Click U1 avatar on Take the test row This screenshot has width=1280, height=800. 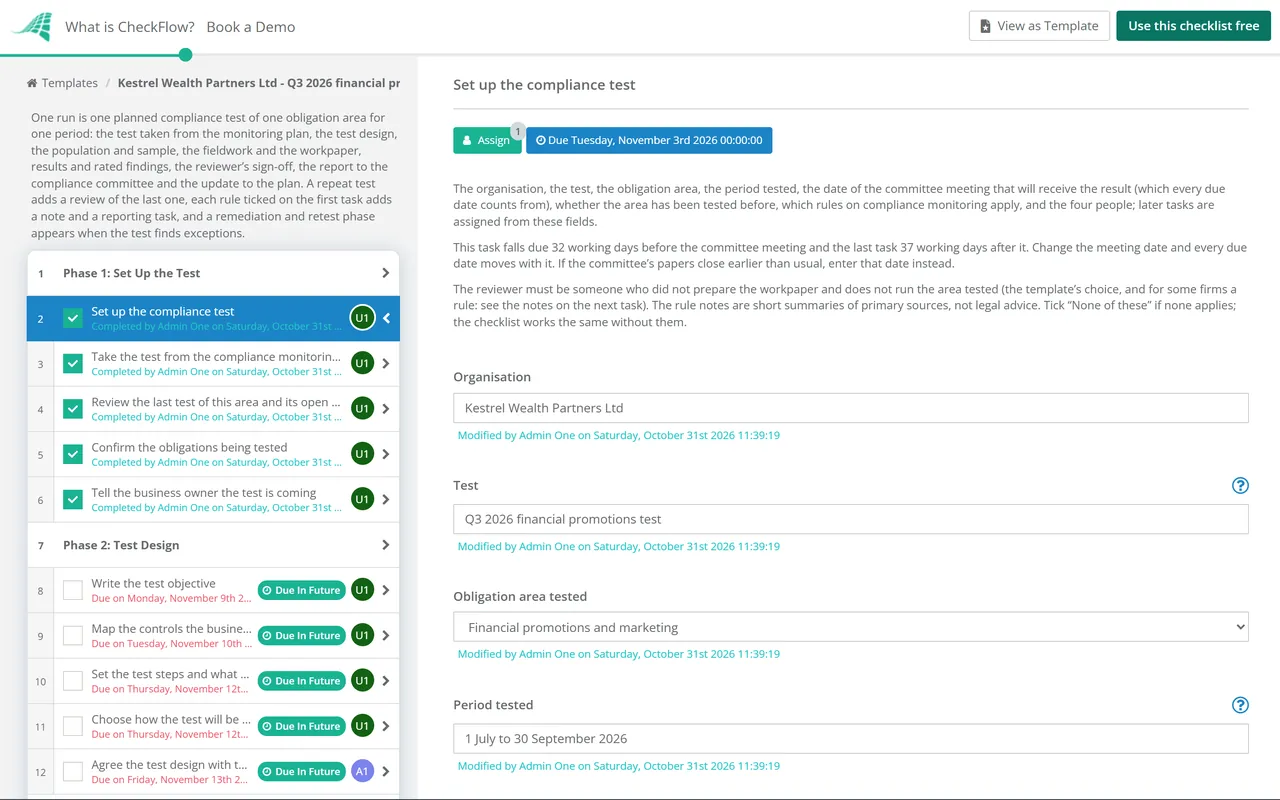[362, 363]
